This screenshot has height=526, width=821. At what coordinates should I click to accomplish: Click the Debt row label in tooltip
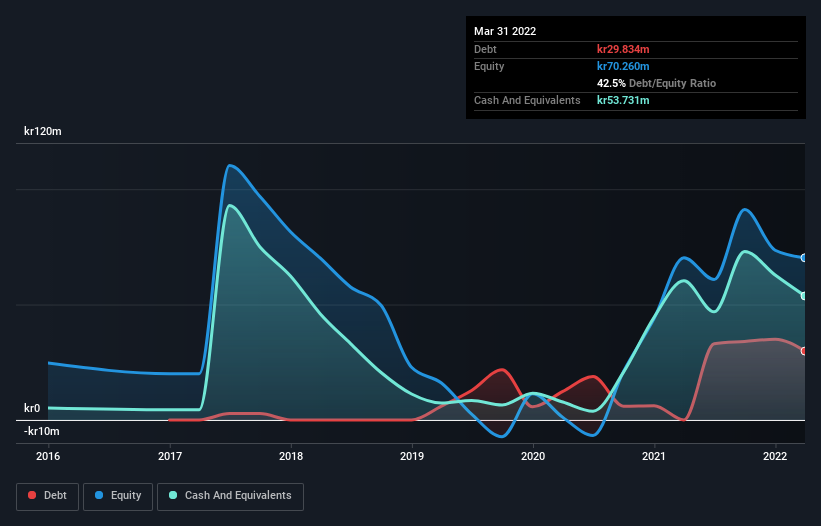[485, 49]
